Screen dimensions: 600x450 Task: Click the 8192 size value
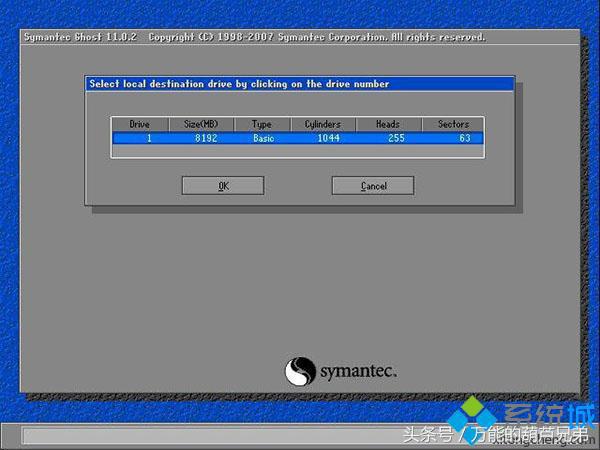pyautogui.click(x=206, y=138)
